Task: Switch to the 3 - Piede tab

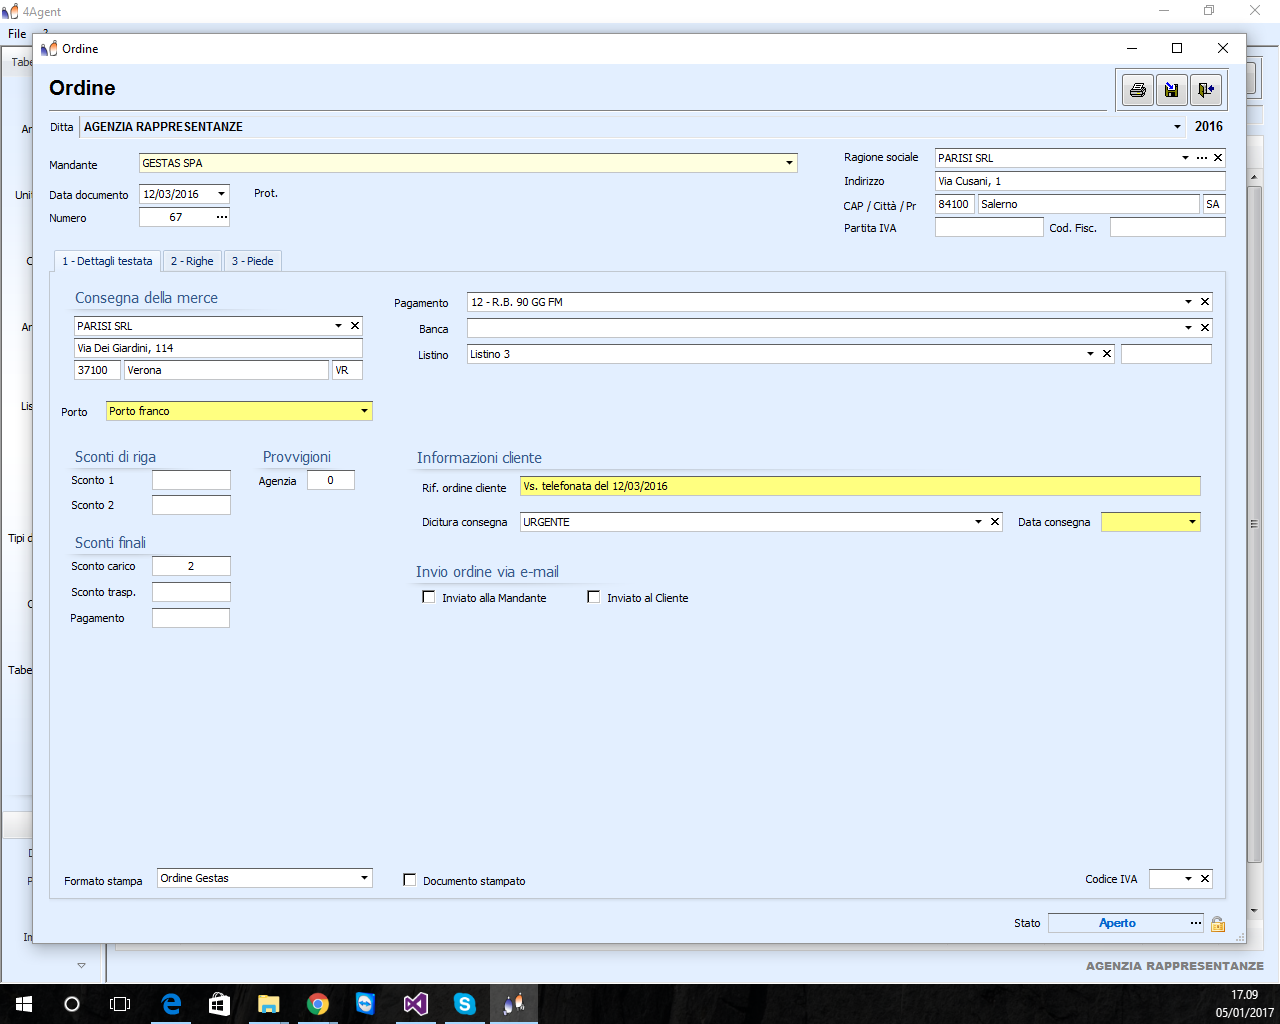Action: pos(253,261)
